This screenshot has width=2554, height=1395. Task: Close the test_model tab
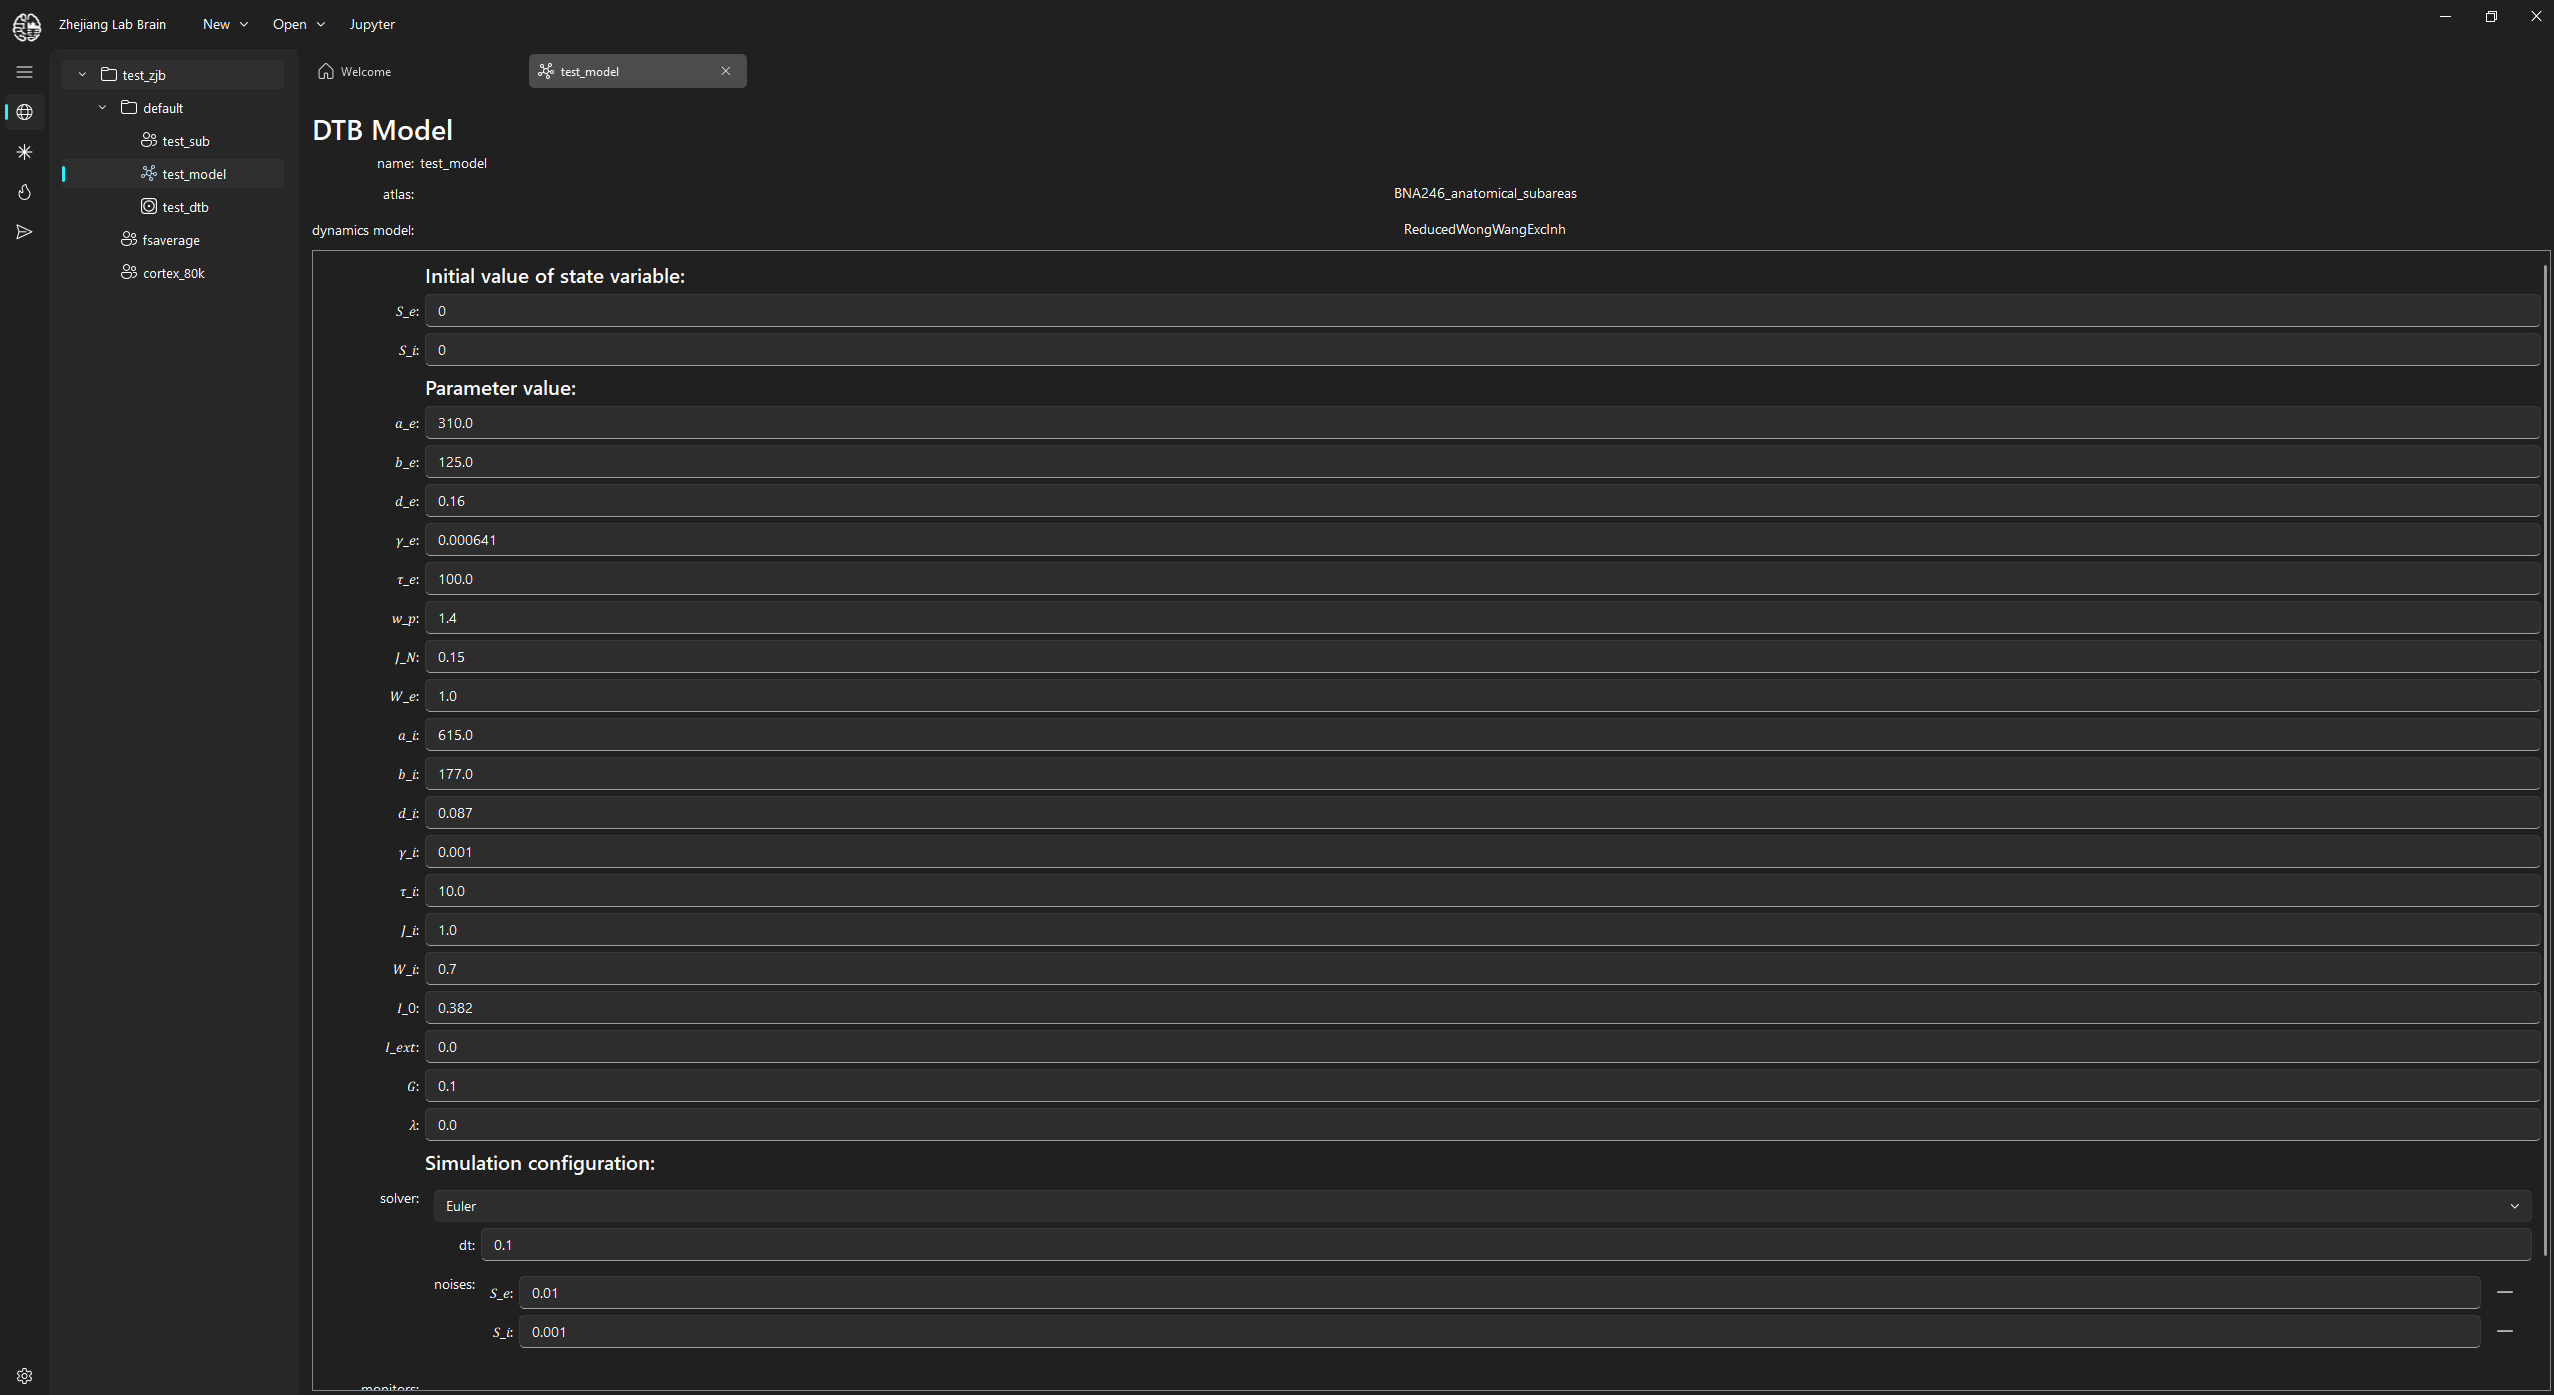pyautogui.click(x=726, y=71)
